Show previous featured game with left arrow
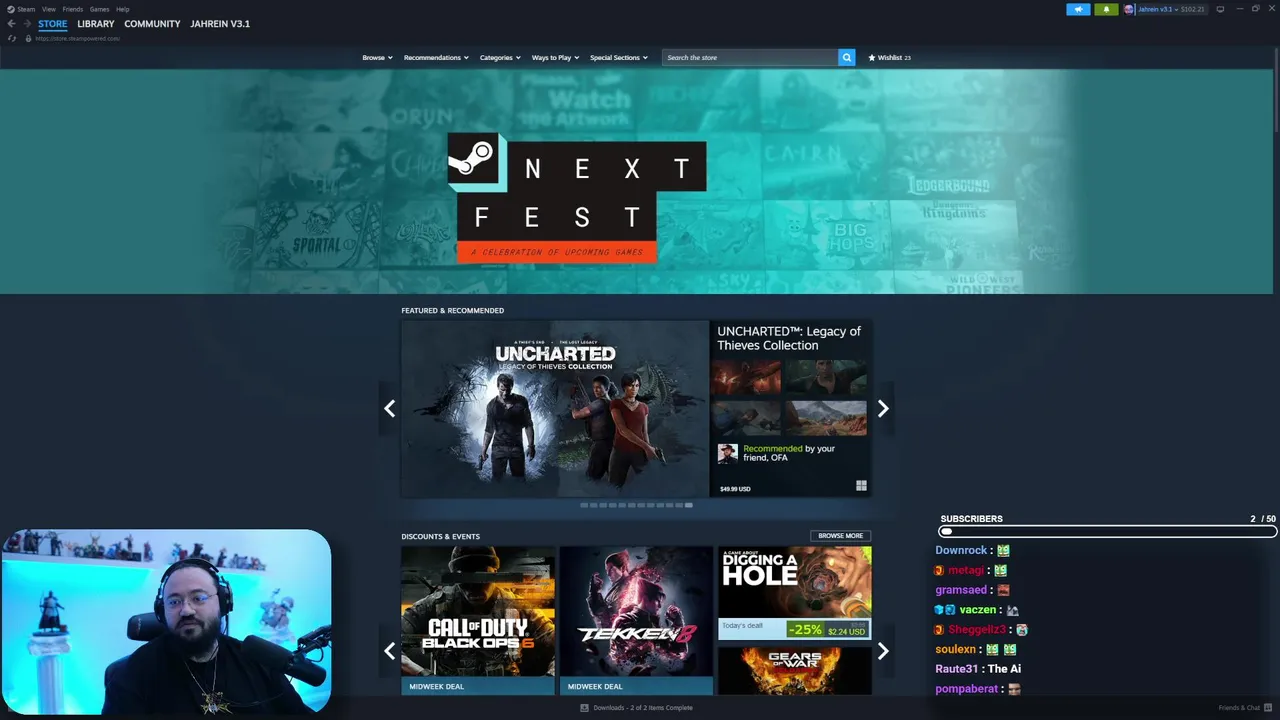The width and height of the screenshot is (1280, 720). 389,408
